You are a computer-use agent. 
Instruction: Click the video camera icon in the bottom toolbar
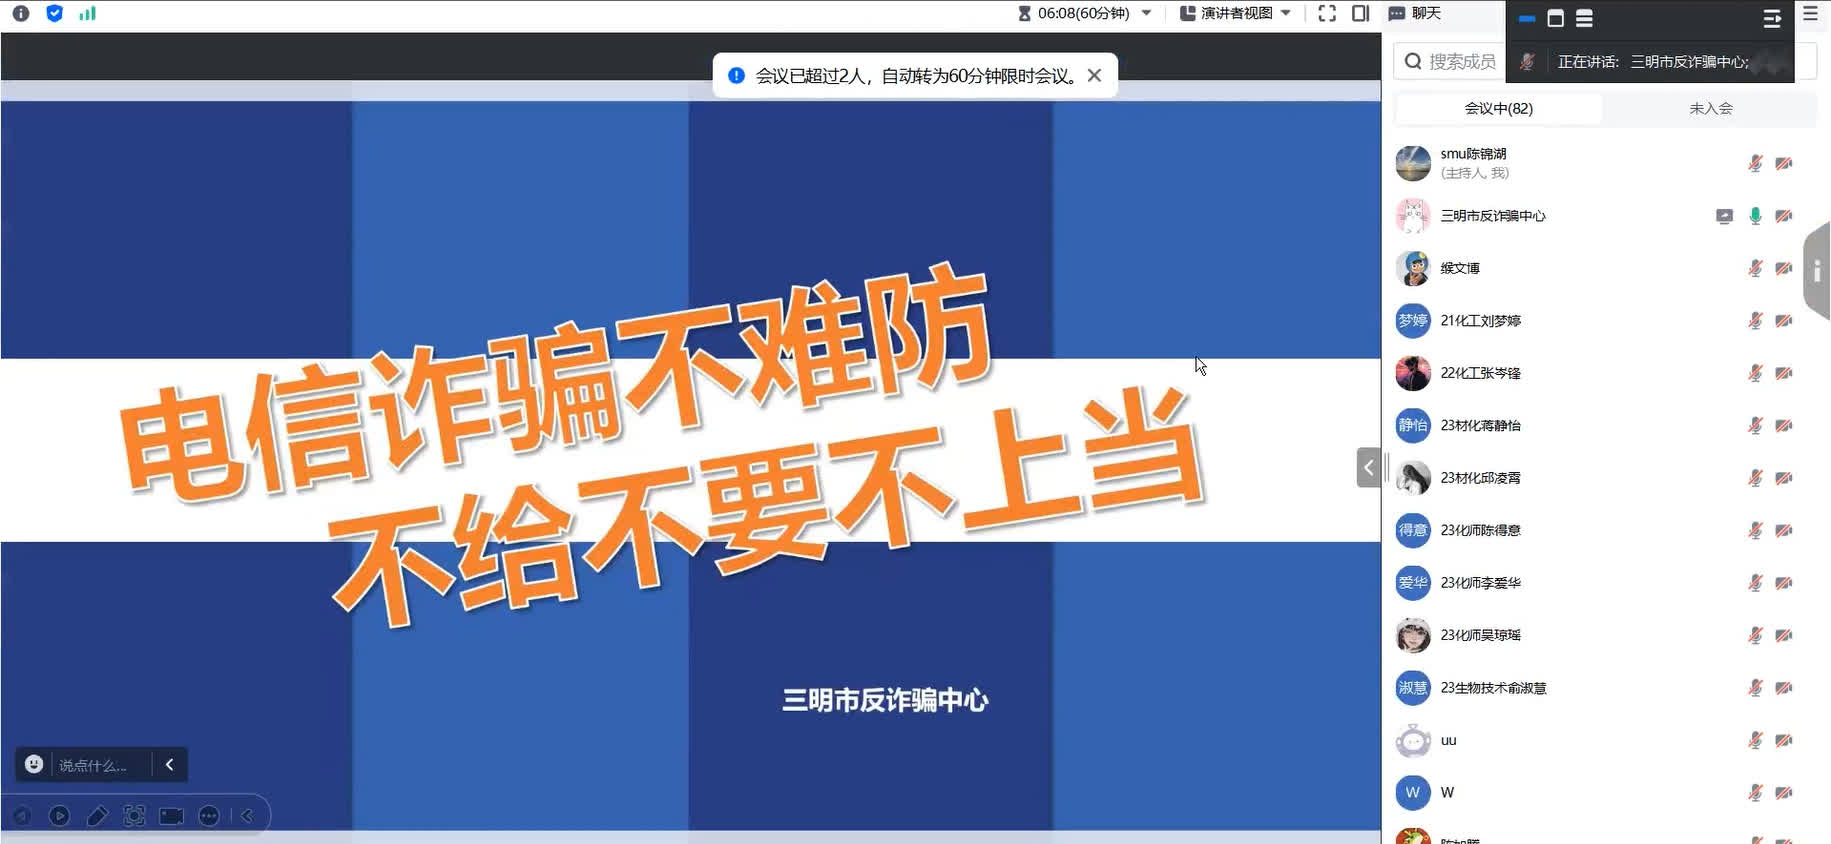[x=172, y=816]
